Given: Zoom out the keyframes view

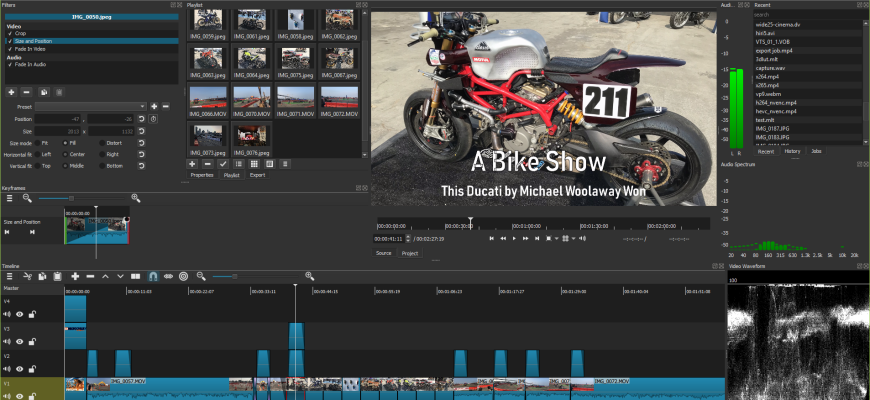Looking at the screenshot, I should pos(27,198).
